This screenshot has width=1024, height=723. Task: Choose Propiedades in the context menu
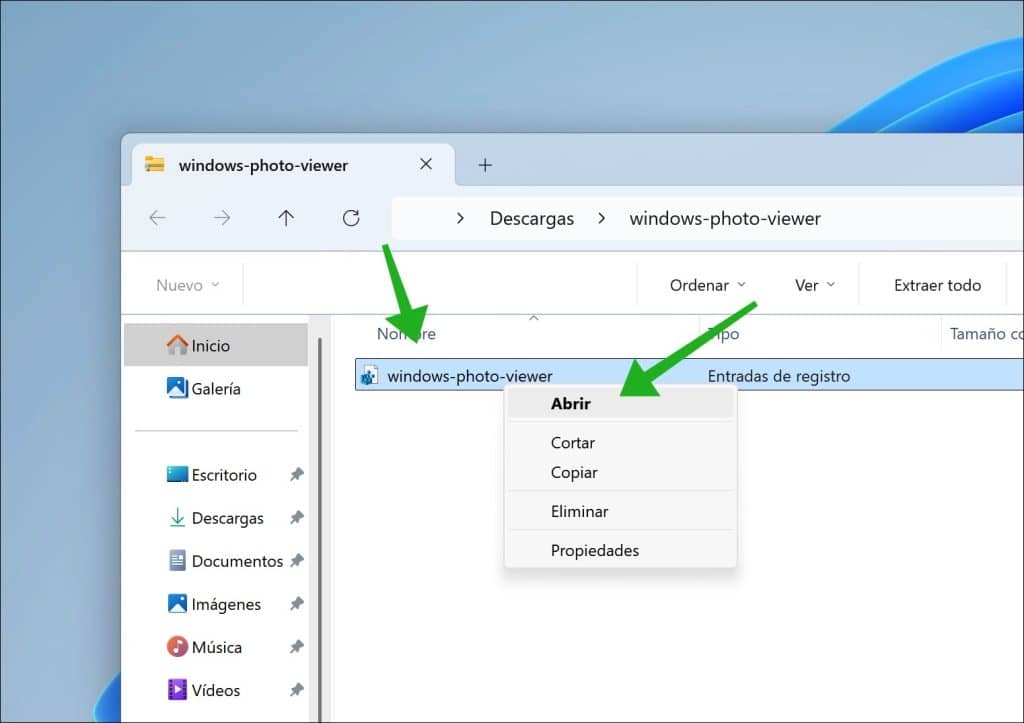tap(620, 551)
